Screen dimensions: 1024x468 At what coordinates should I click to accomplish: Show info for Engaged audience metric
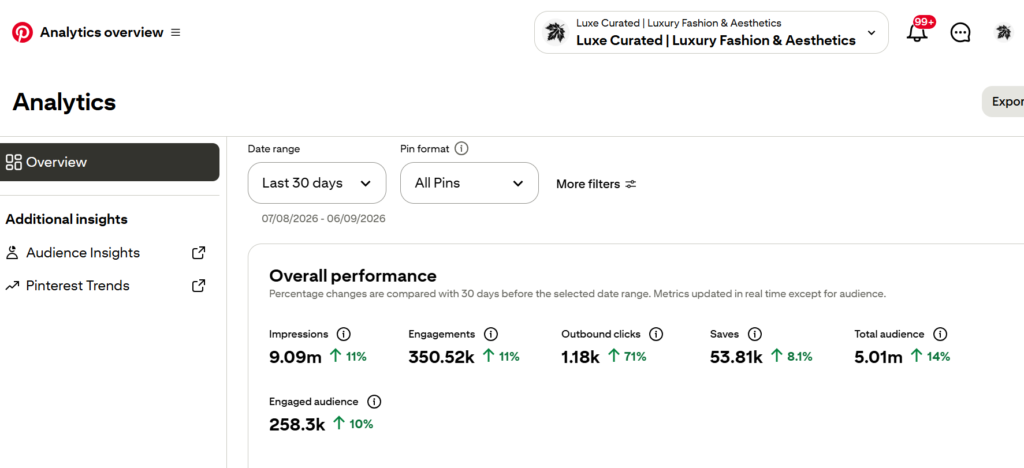pyautogui.click(x=374, y=401)
